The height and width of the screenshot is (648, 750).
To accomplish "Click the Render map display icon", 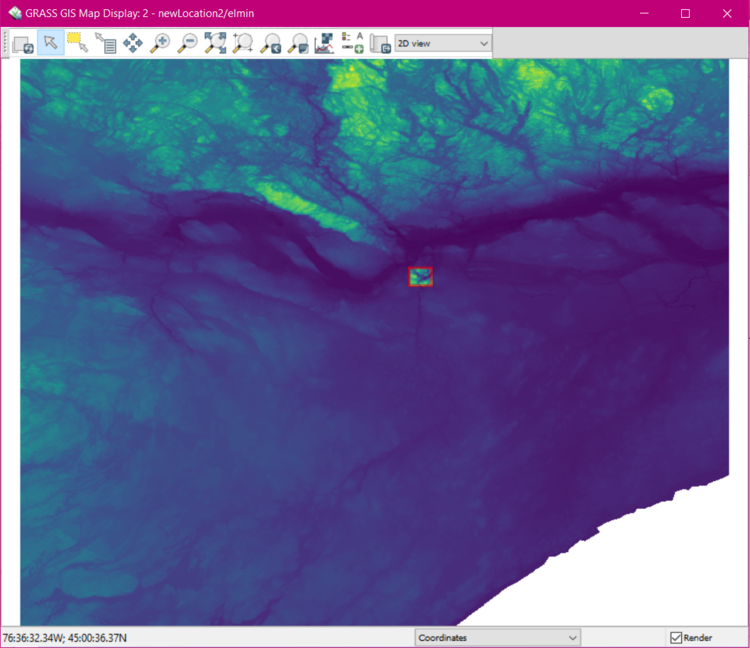I will coord(23,43).
